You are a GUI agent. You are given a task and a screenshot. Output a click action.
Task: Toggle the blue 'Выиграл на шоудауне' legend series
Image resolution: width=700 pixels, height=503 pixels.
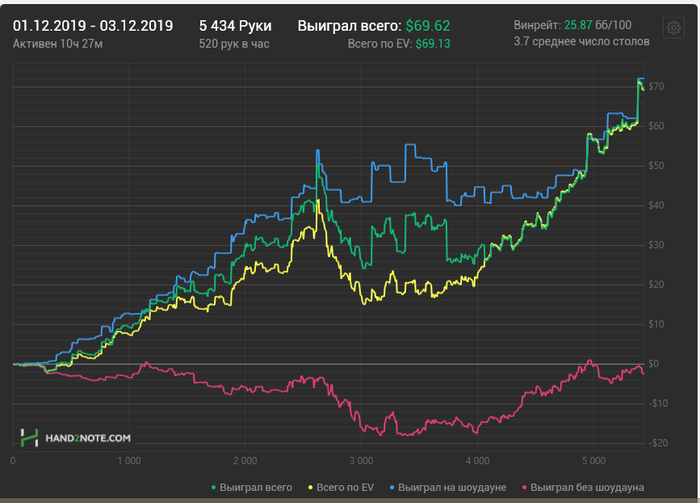[448, 487]
